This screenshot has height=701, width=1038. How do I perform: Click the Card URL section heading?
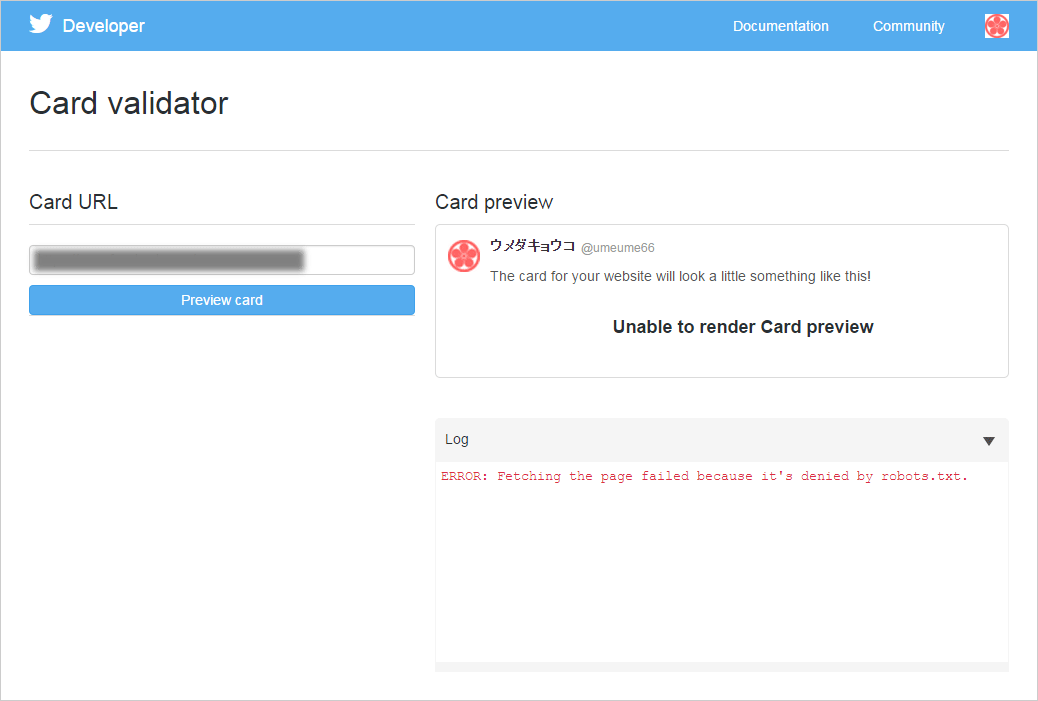point(73,202)
